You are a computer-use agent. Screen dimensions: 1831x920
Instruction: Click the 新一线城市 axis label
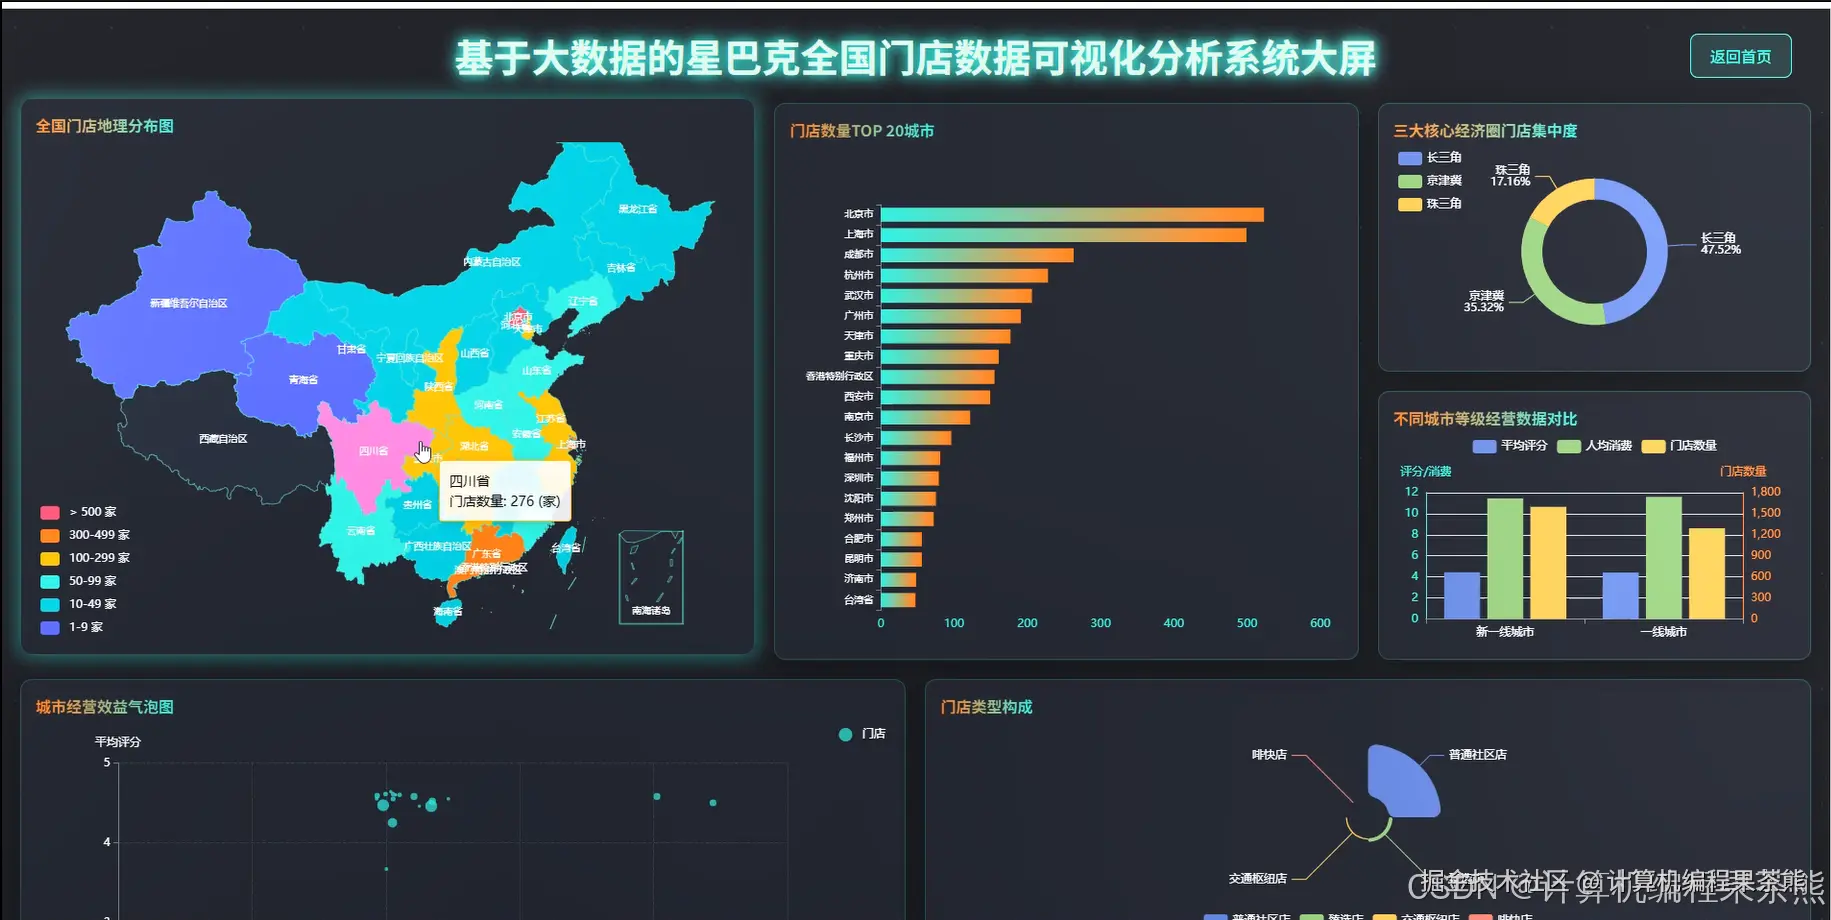click(x=1505, y=632)
